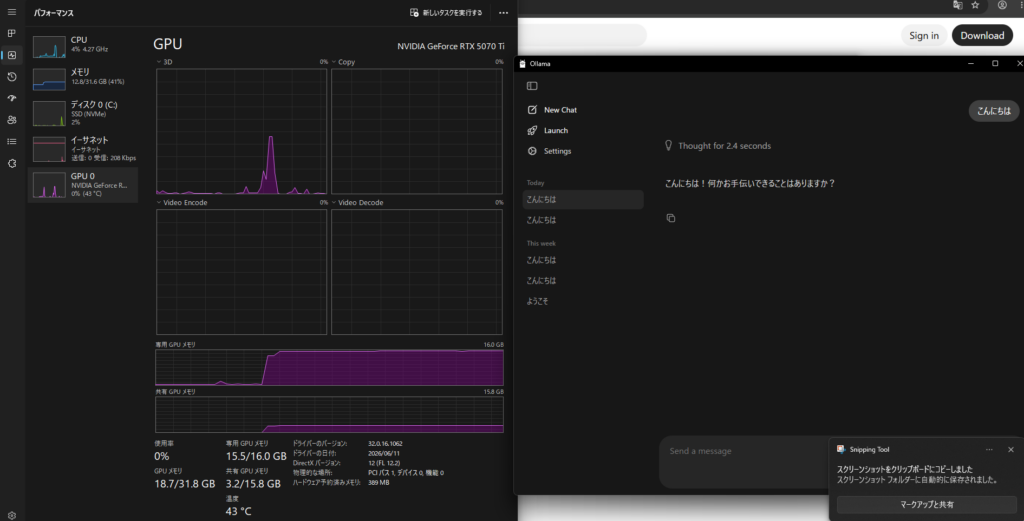Open App history page in Task Manager
The width and height of the screenshot is (1024, 521).
(11, 76)
